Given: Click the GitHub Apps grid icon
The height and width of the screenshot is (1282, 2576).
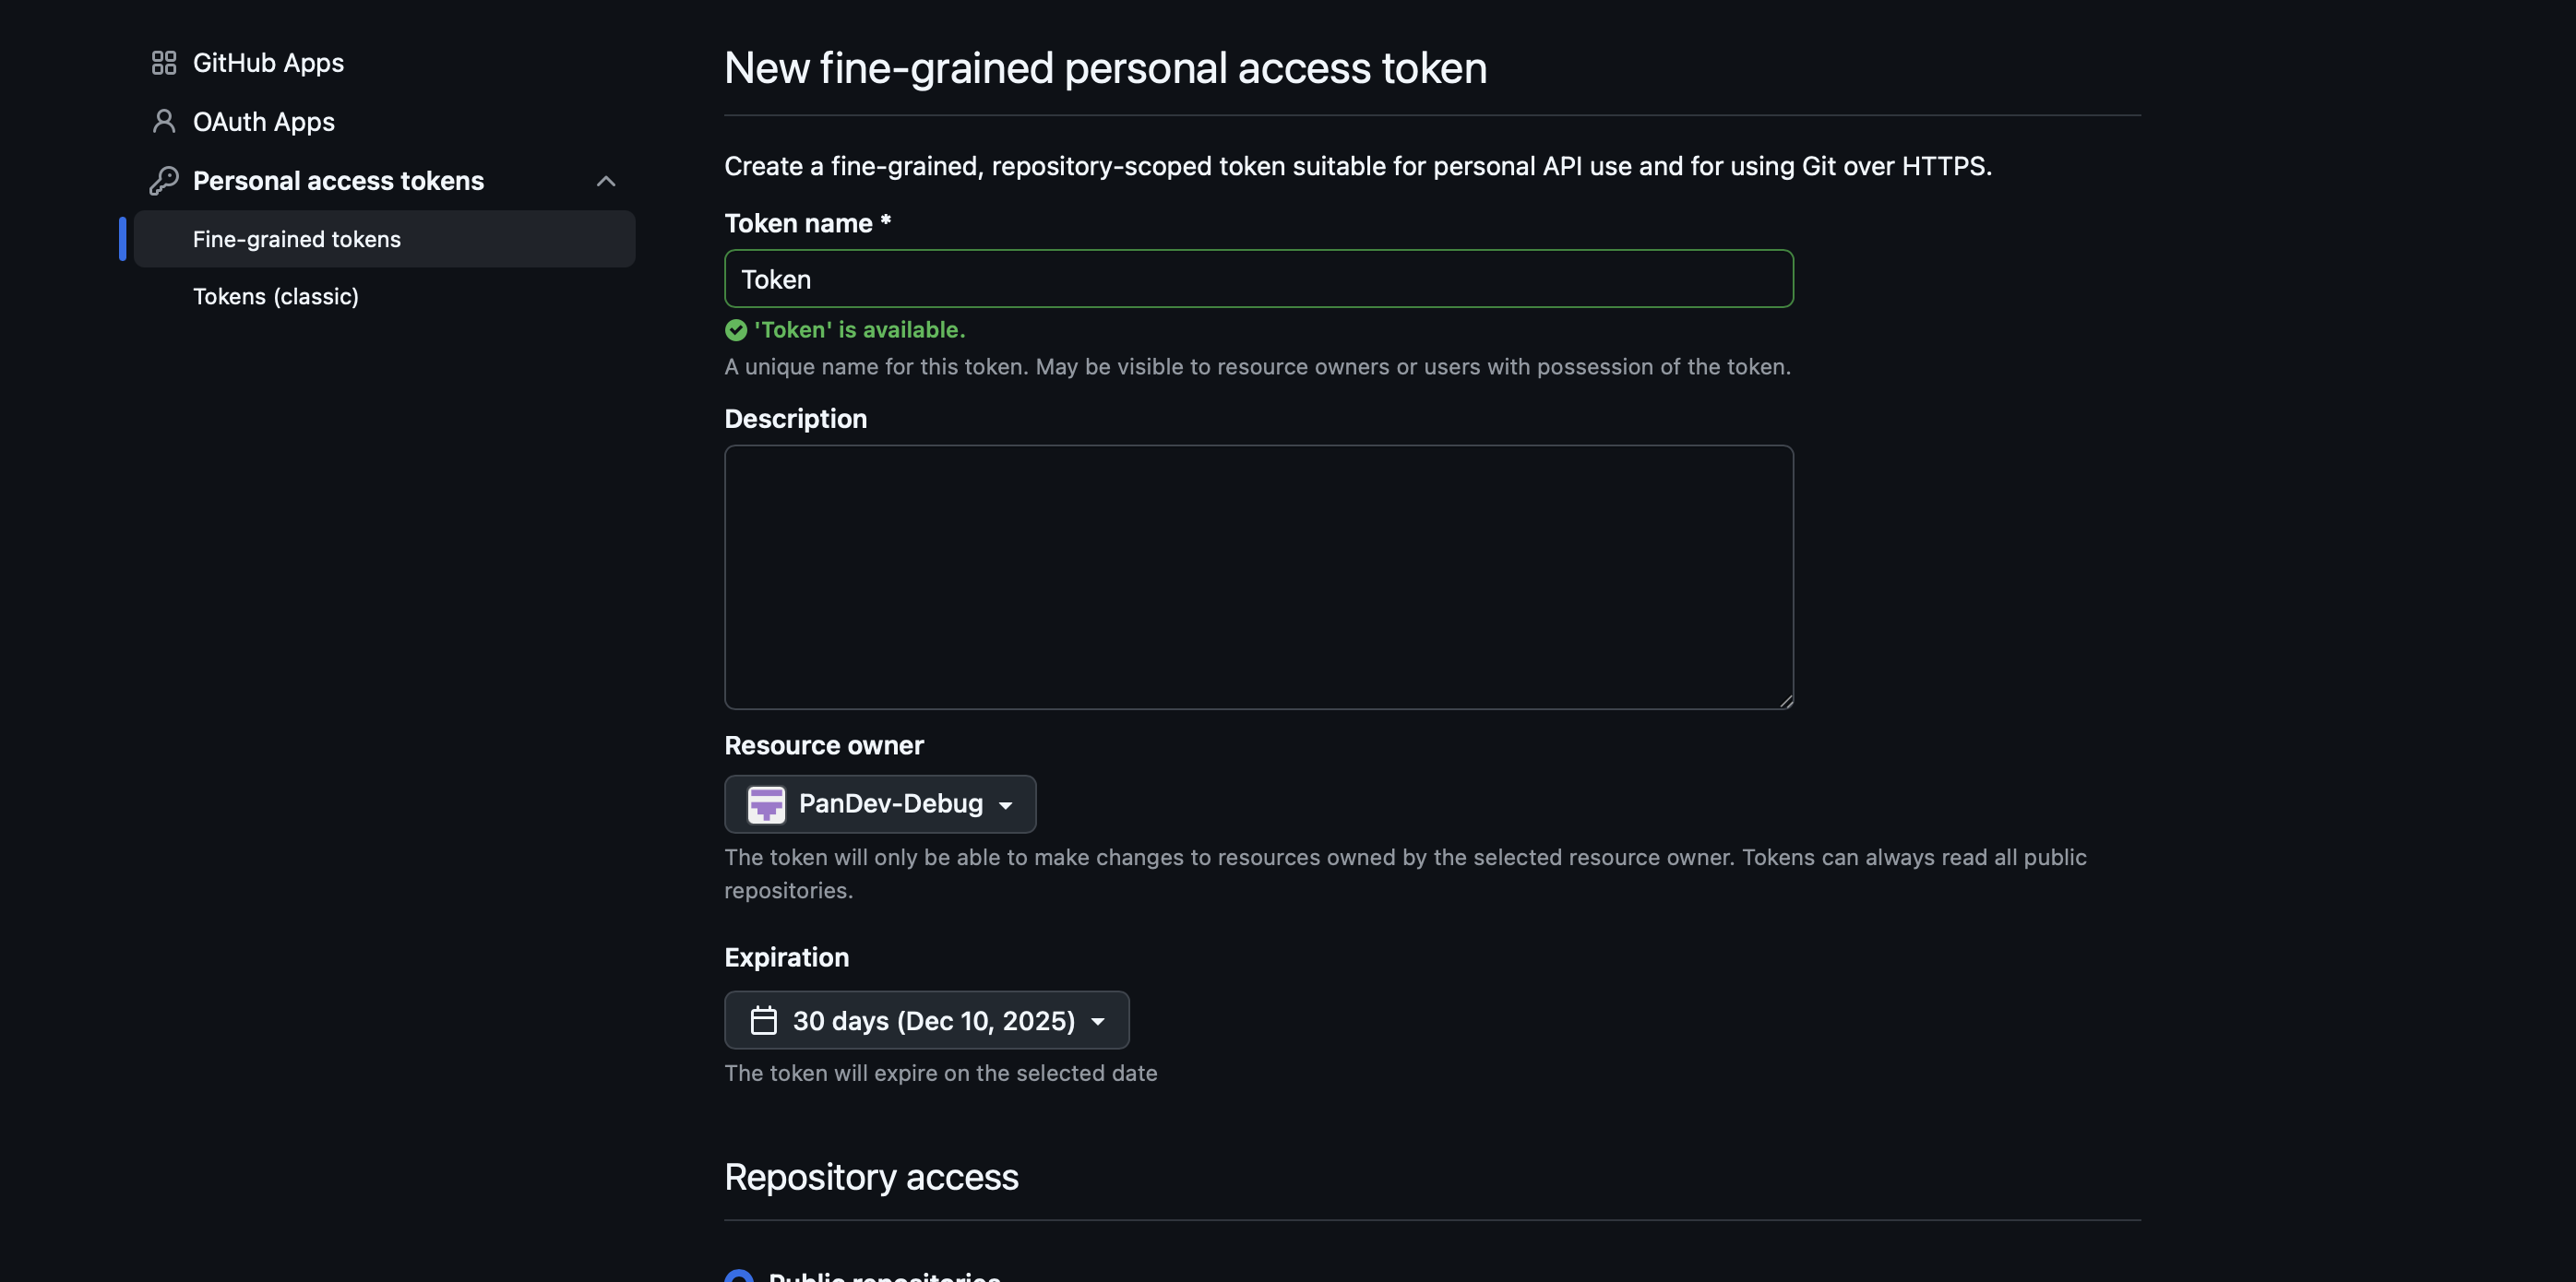Looking at the screenshot, I should click(x=164, y=62).
